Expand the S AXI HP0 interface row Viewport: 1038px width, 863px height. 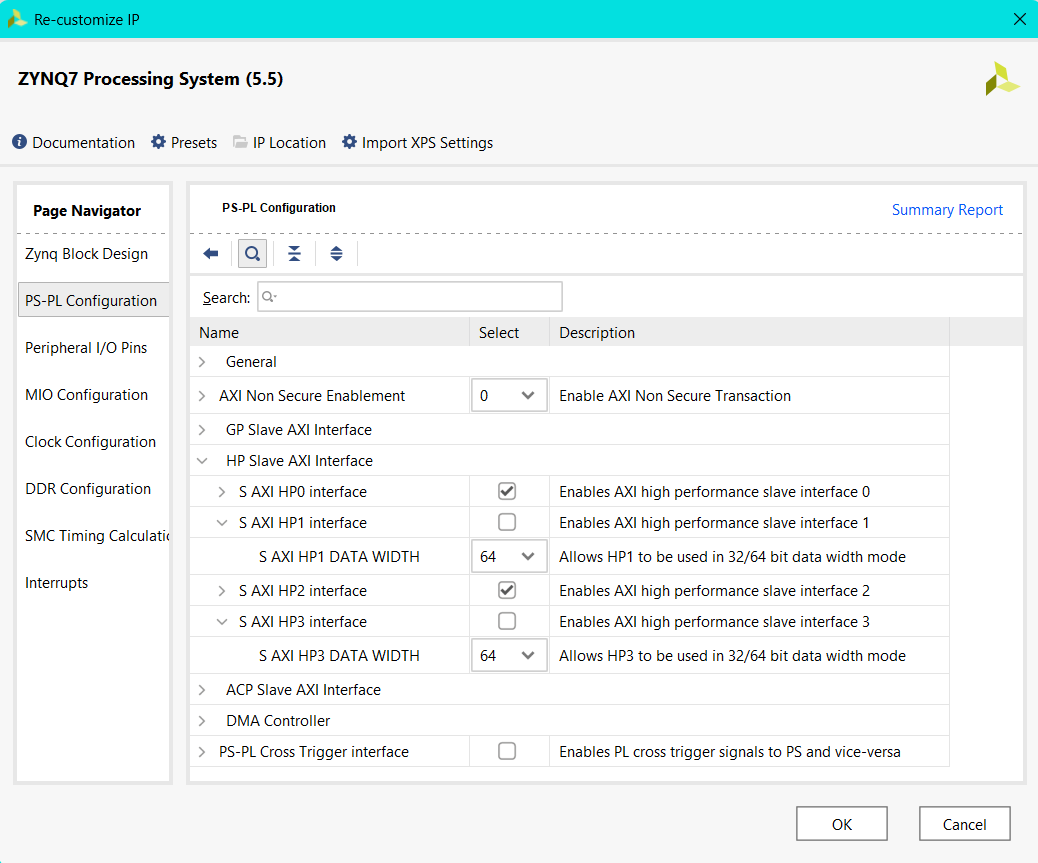coord(222,492)
